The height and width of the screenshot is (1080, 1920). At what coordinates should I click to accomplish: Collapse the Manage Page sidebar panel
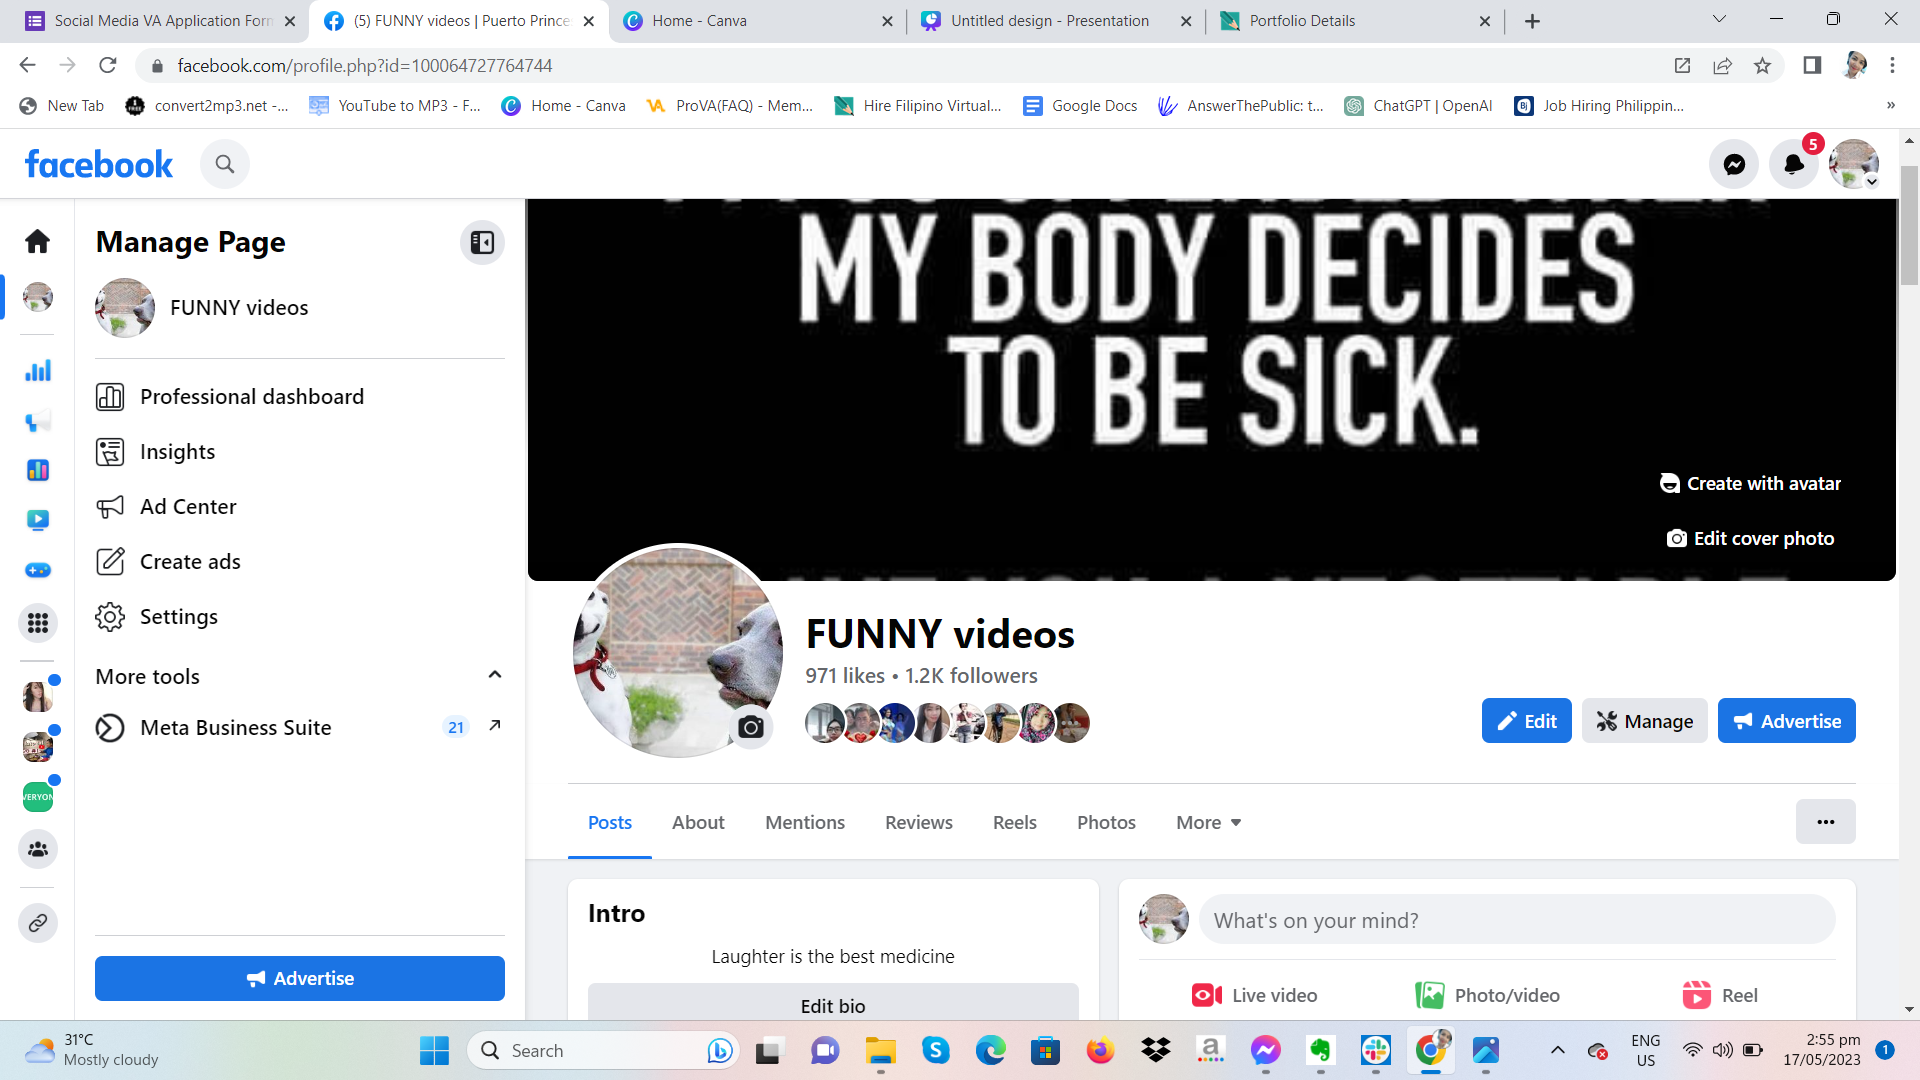coord(482,242)
